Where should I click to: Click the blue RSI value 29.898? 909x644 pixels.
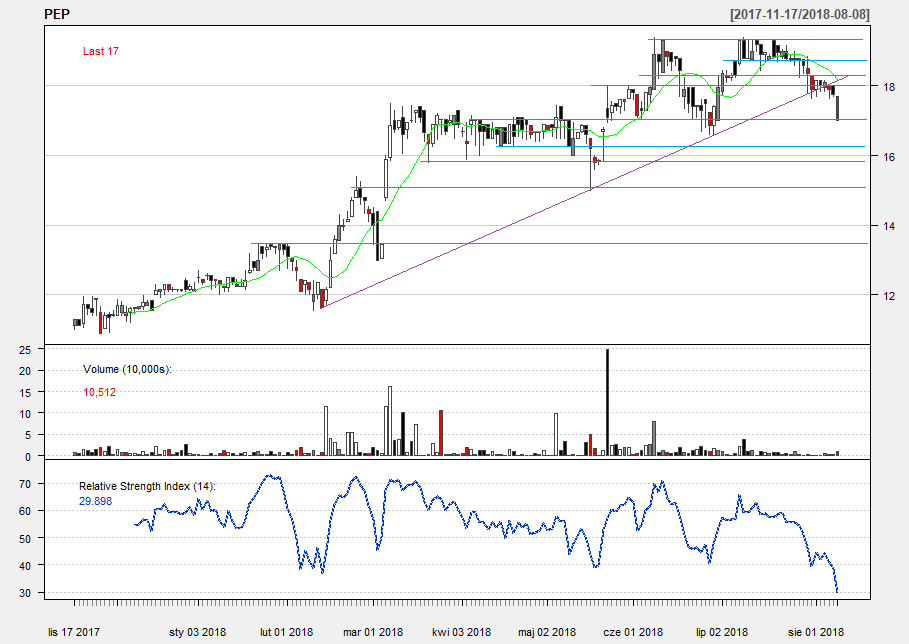point(96,501)
